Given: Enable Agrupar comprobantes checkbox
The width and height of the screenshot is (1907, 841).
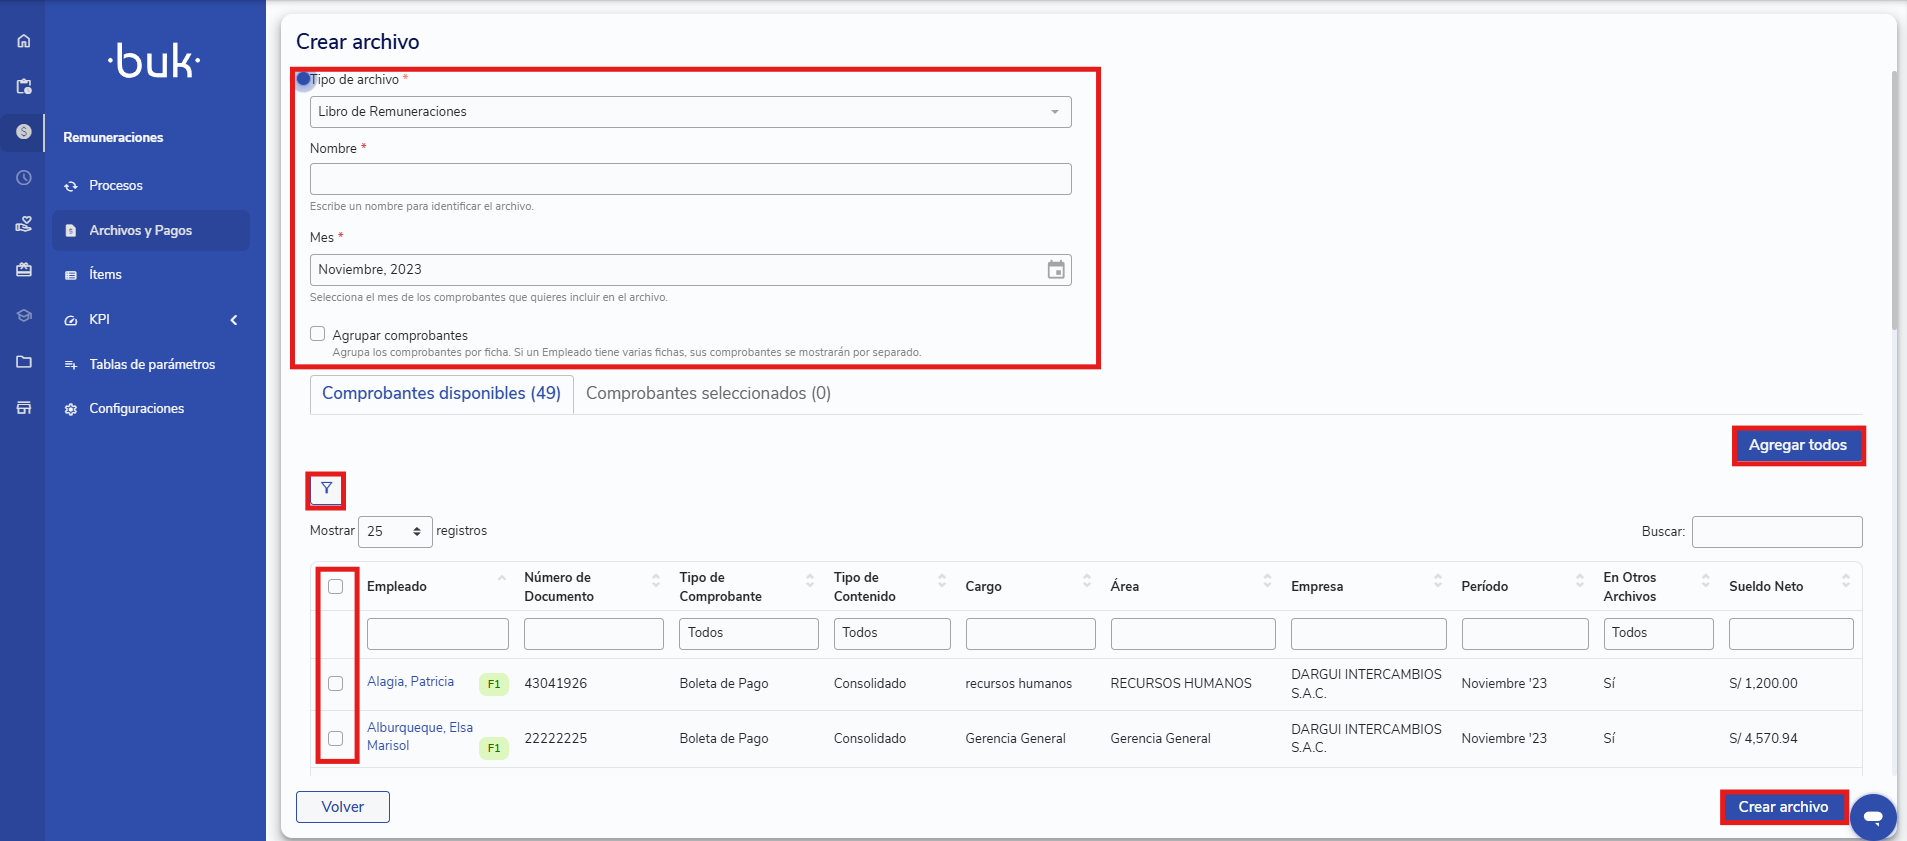Looking at the screenshot, I should point(318,334).
